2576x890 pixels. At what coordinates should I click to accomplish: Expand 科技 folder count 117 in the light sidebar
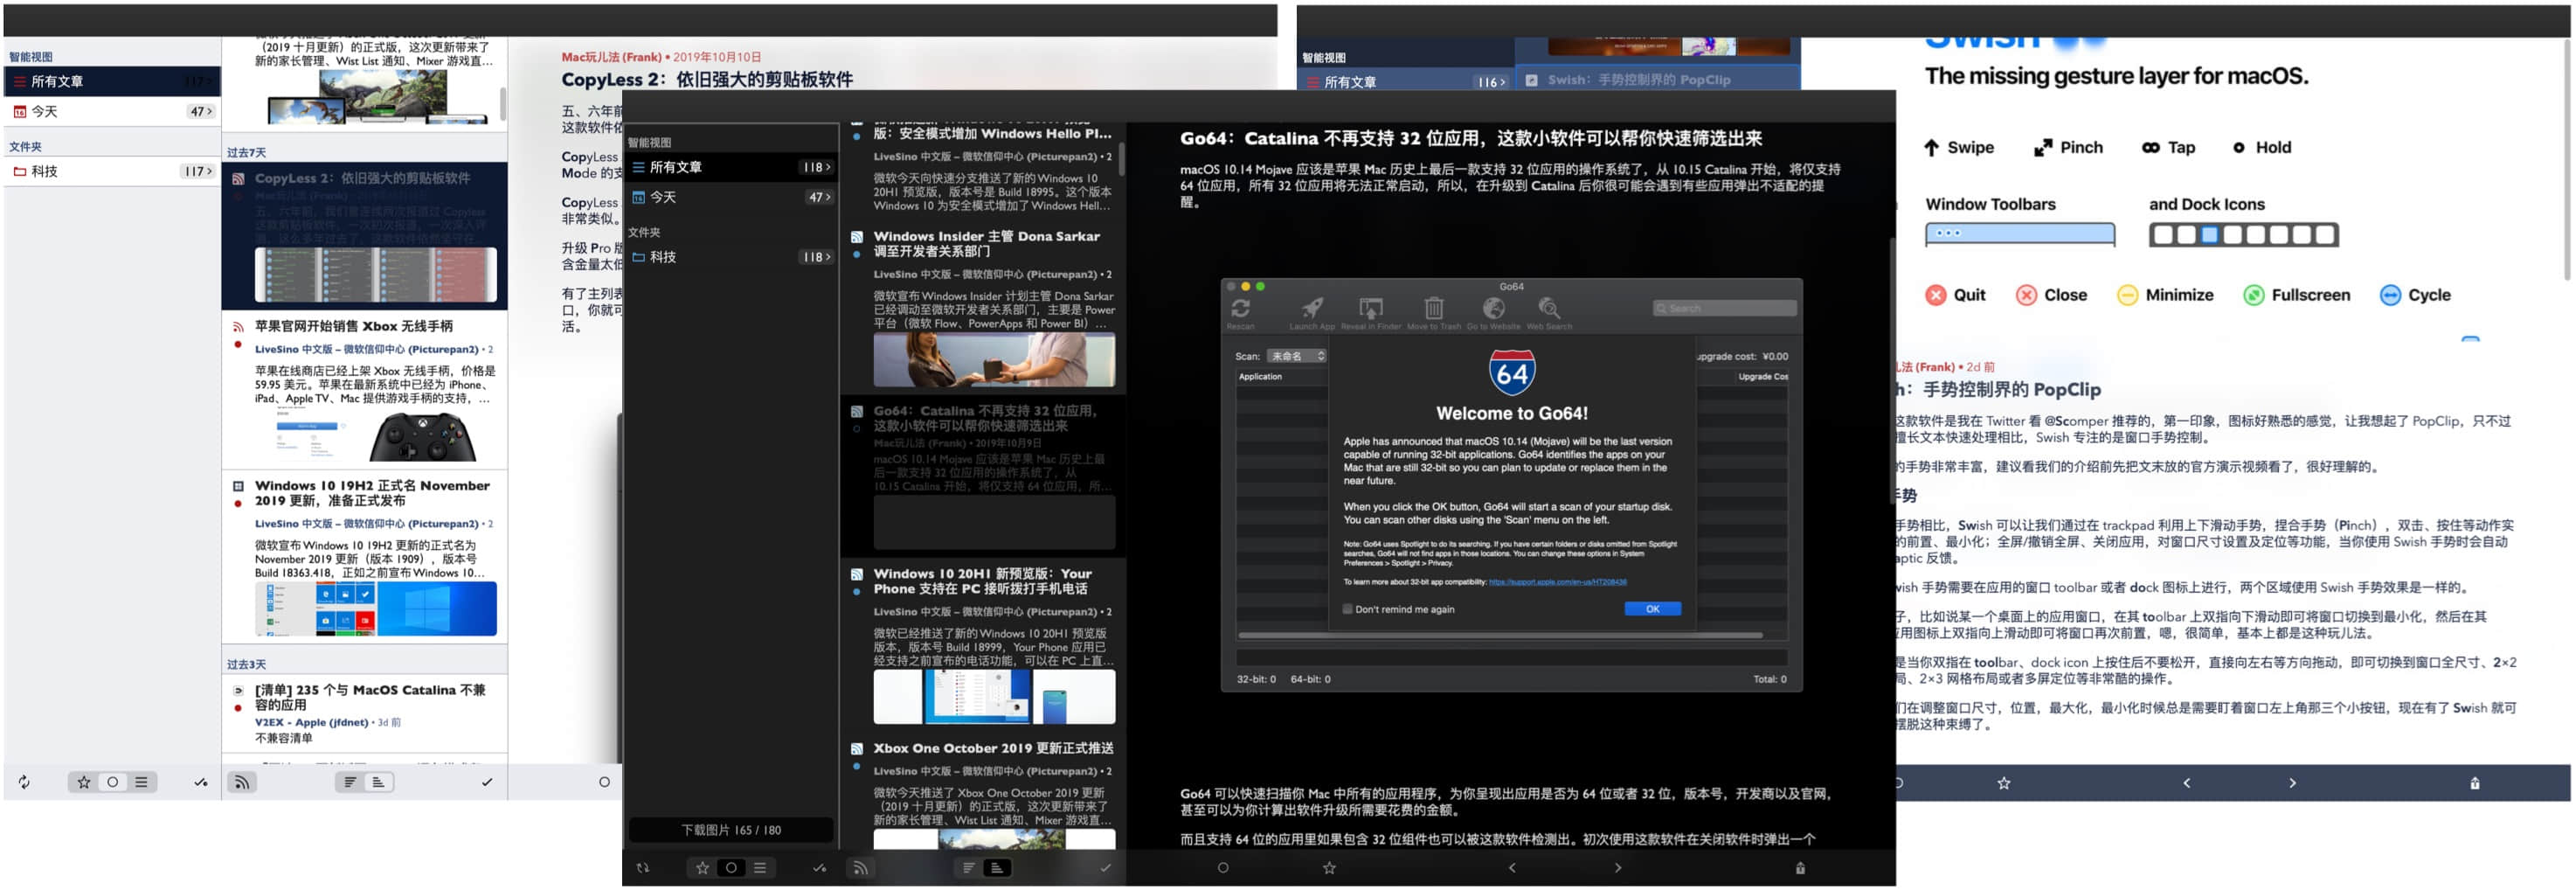point(198,171)
